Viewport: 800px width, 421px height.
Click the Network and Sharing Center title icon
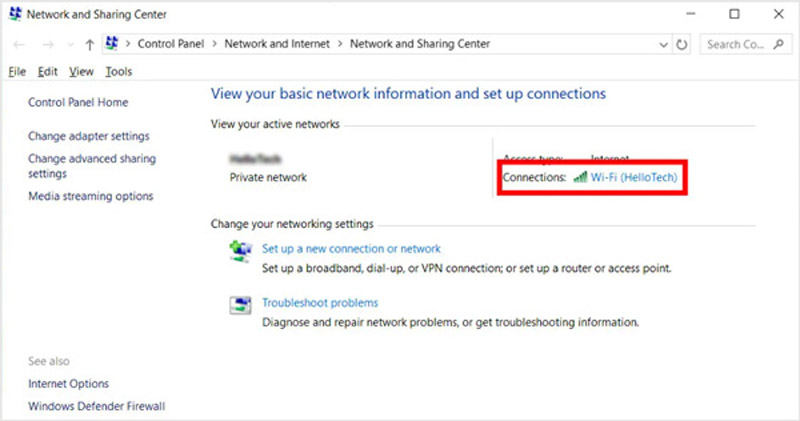[13, 14]
